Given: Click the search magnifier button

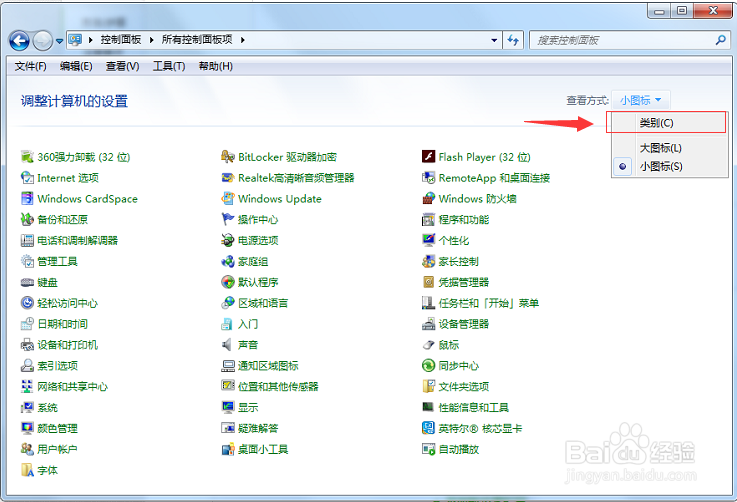Looking at the screenshot, I should coord(720,40).
